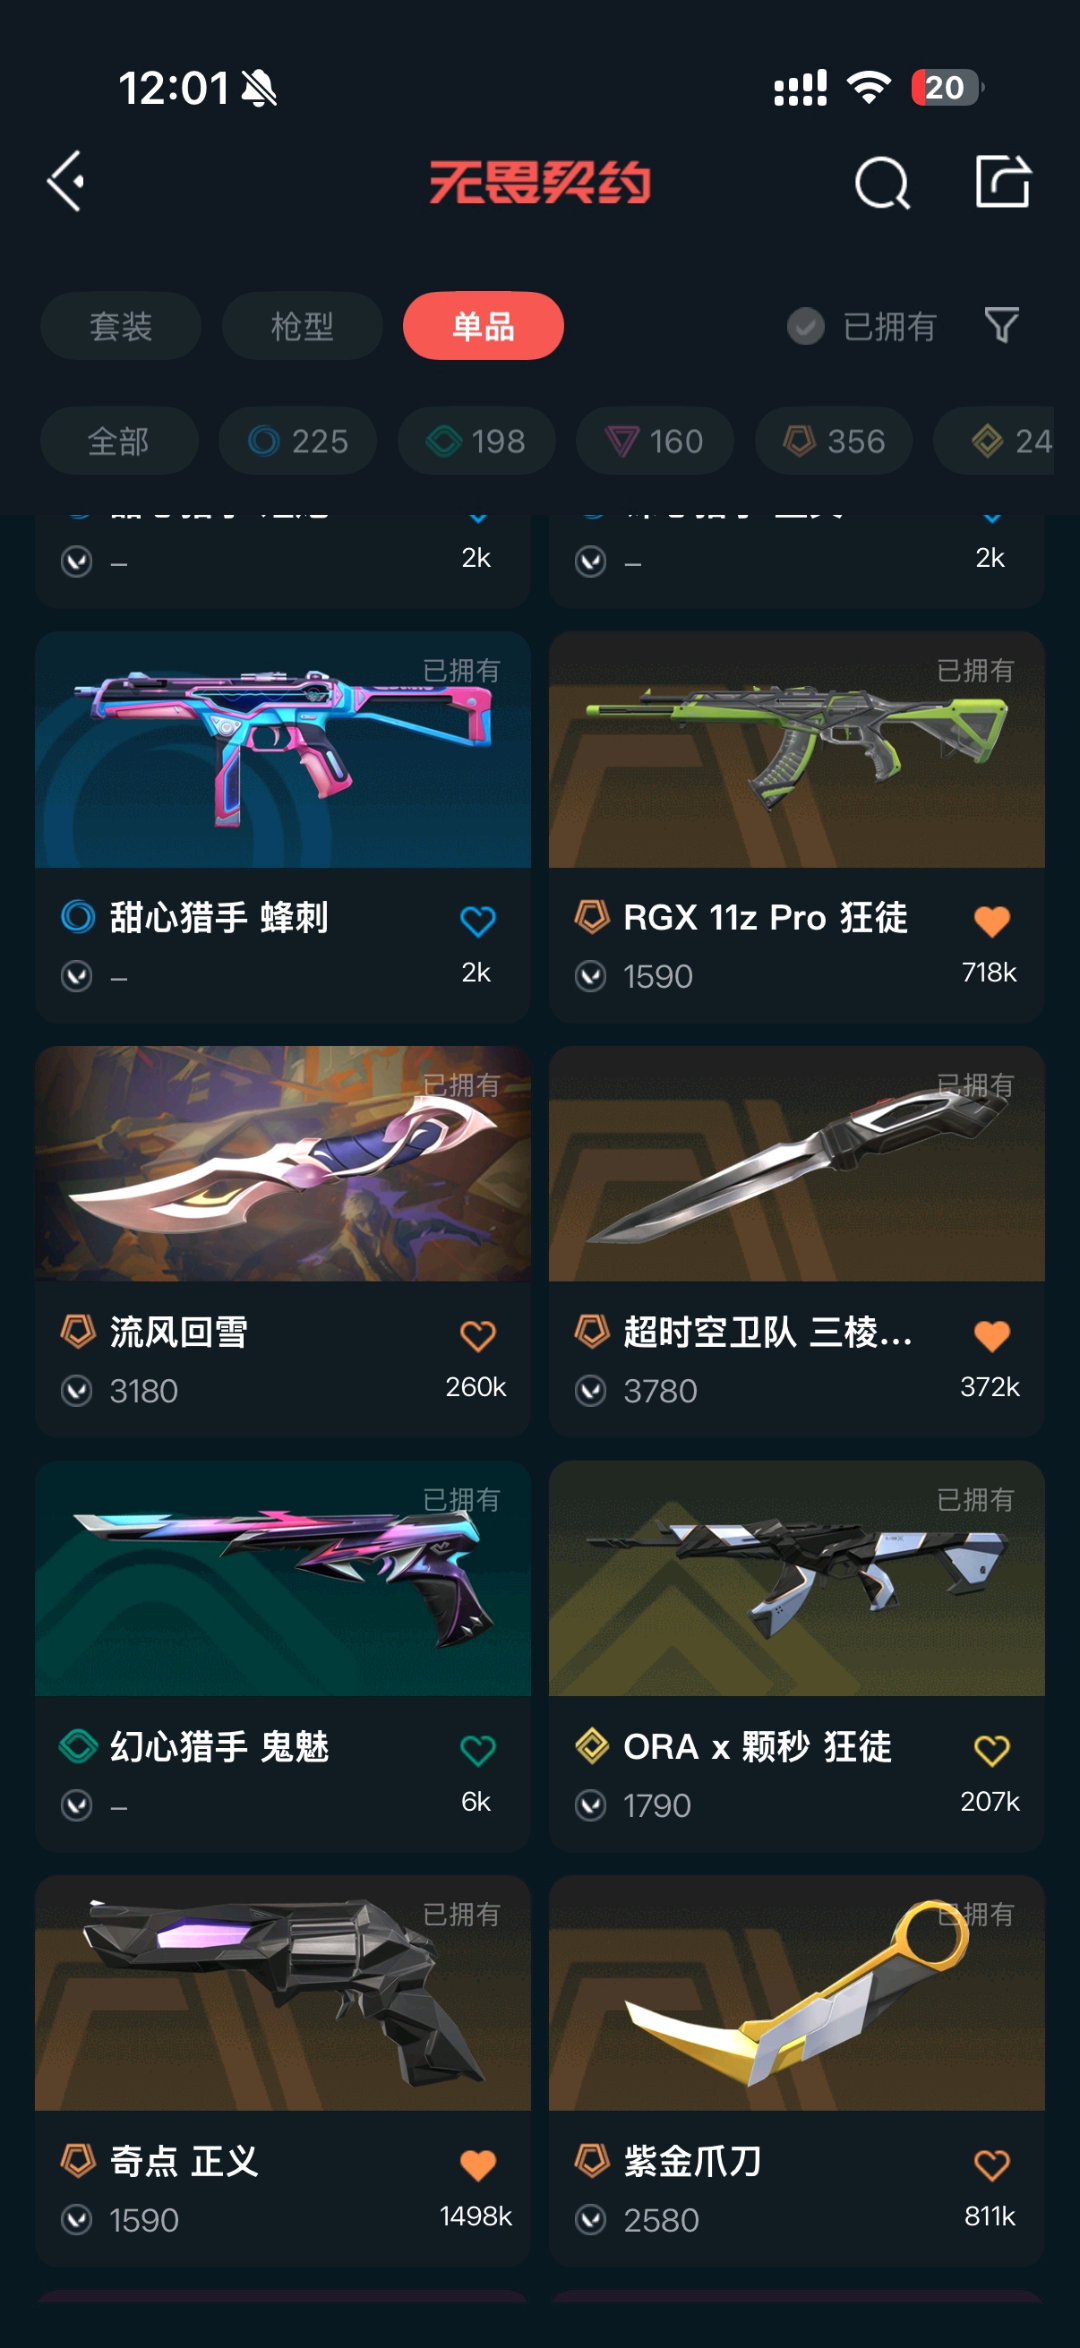The image size is (1080, 2348).
Task: Filter by orange tier 356 chip
Action: pos(833,441)
